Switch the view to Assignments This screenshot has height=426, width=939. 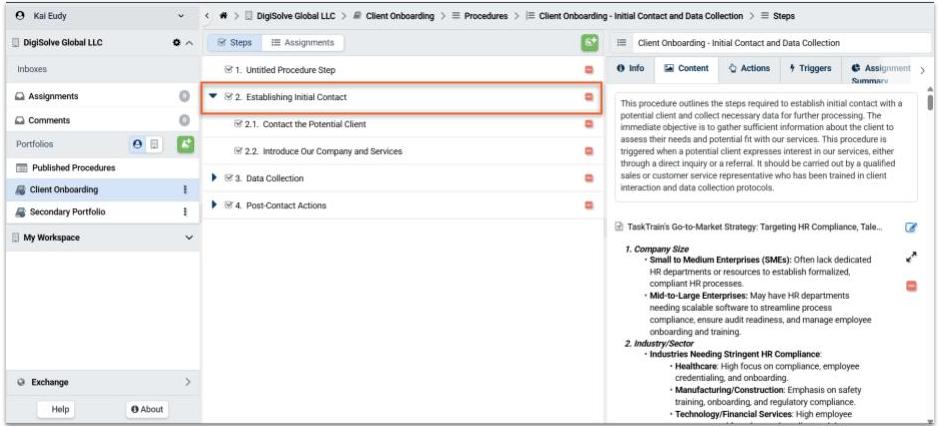302,43
